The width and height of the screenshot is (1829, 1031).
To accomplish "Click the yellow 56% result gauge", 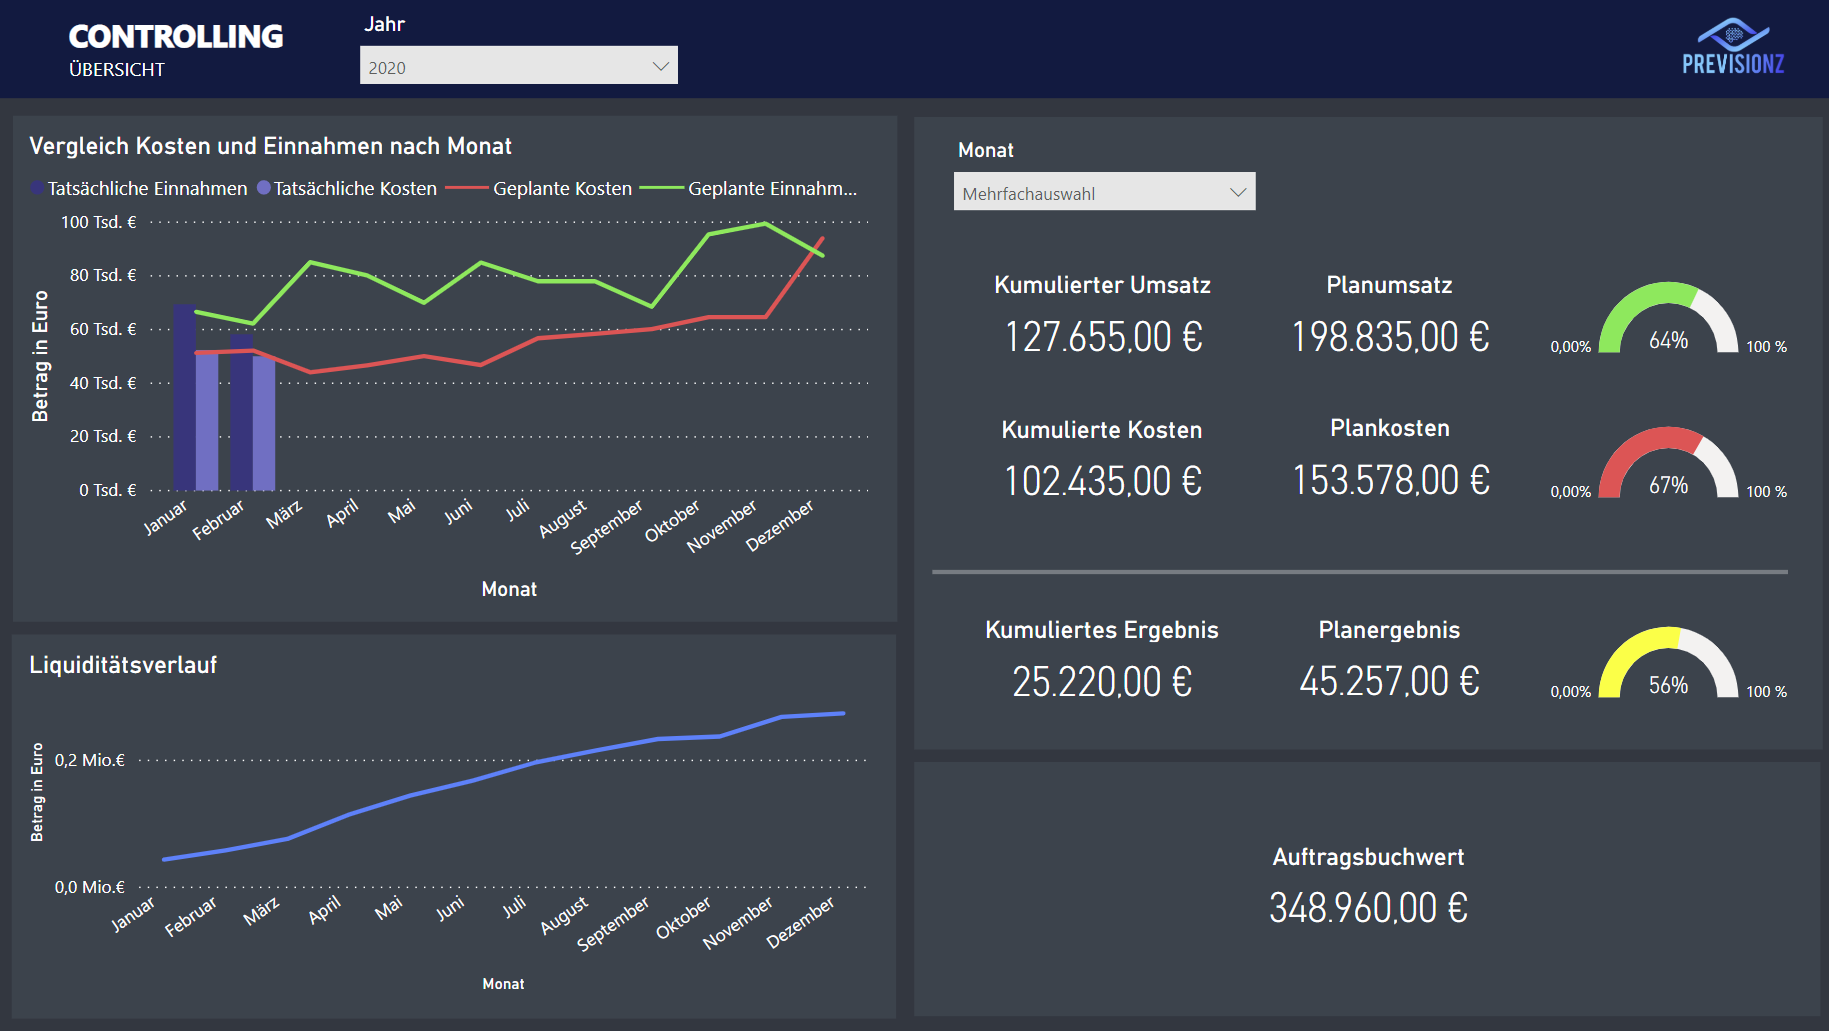I will click(x=1668, y=665).
